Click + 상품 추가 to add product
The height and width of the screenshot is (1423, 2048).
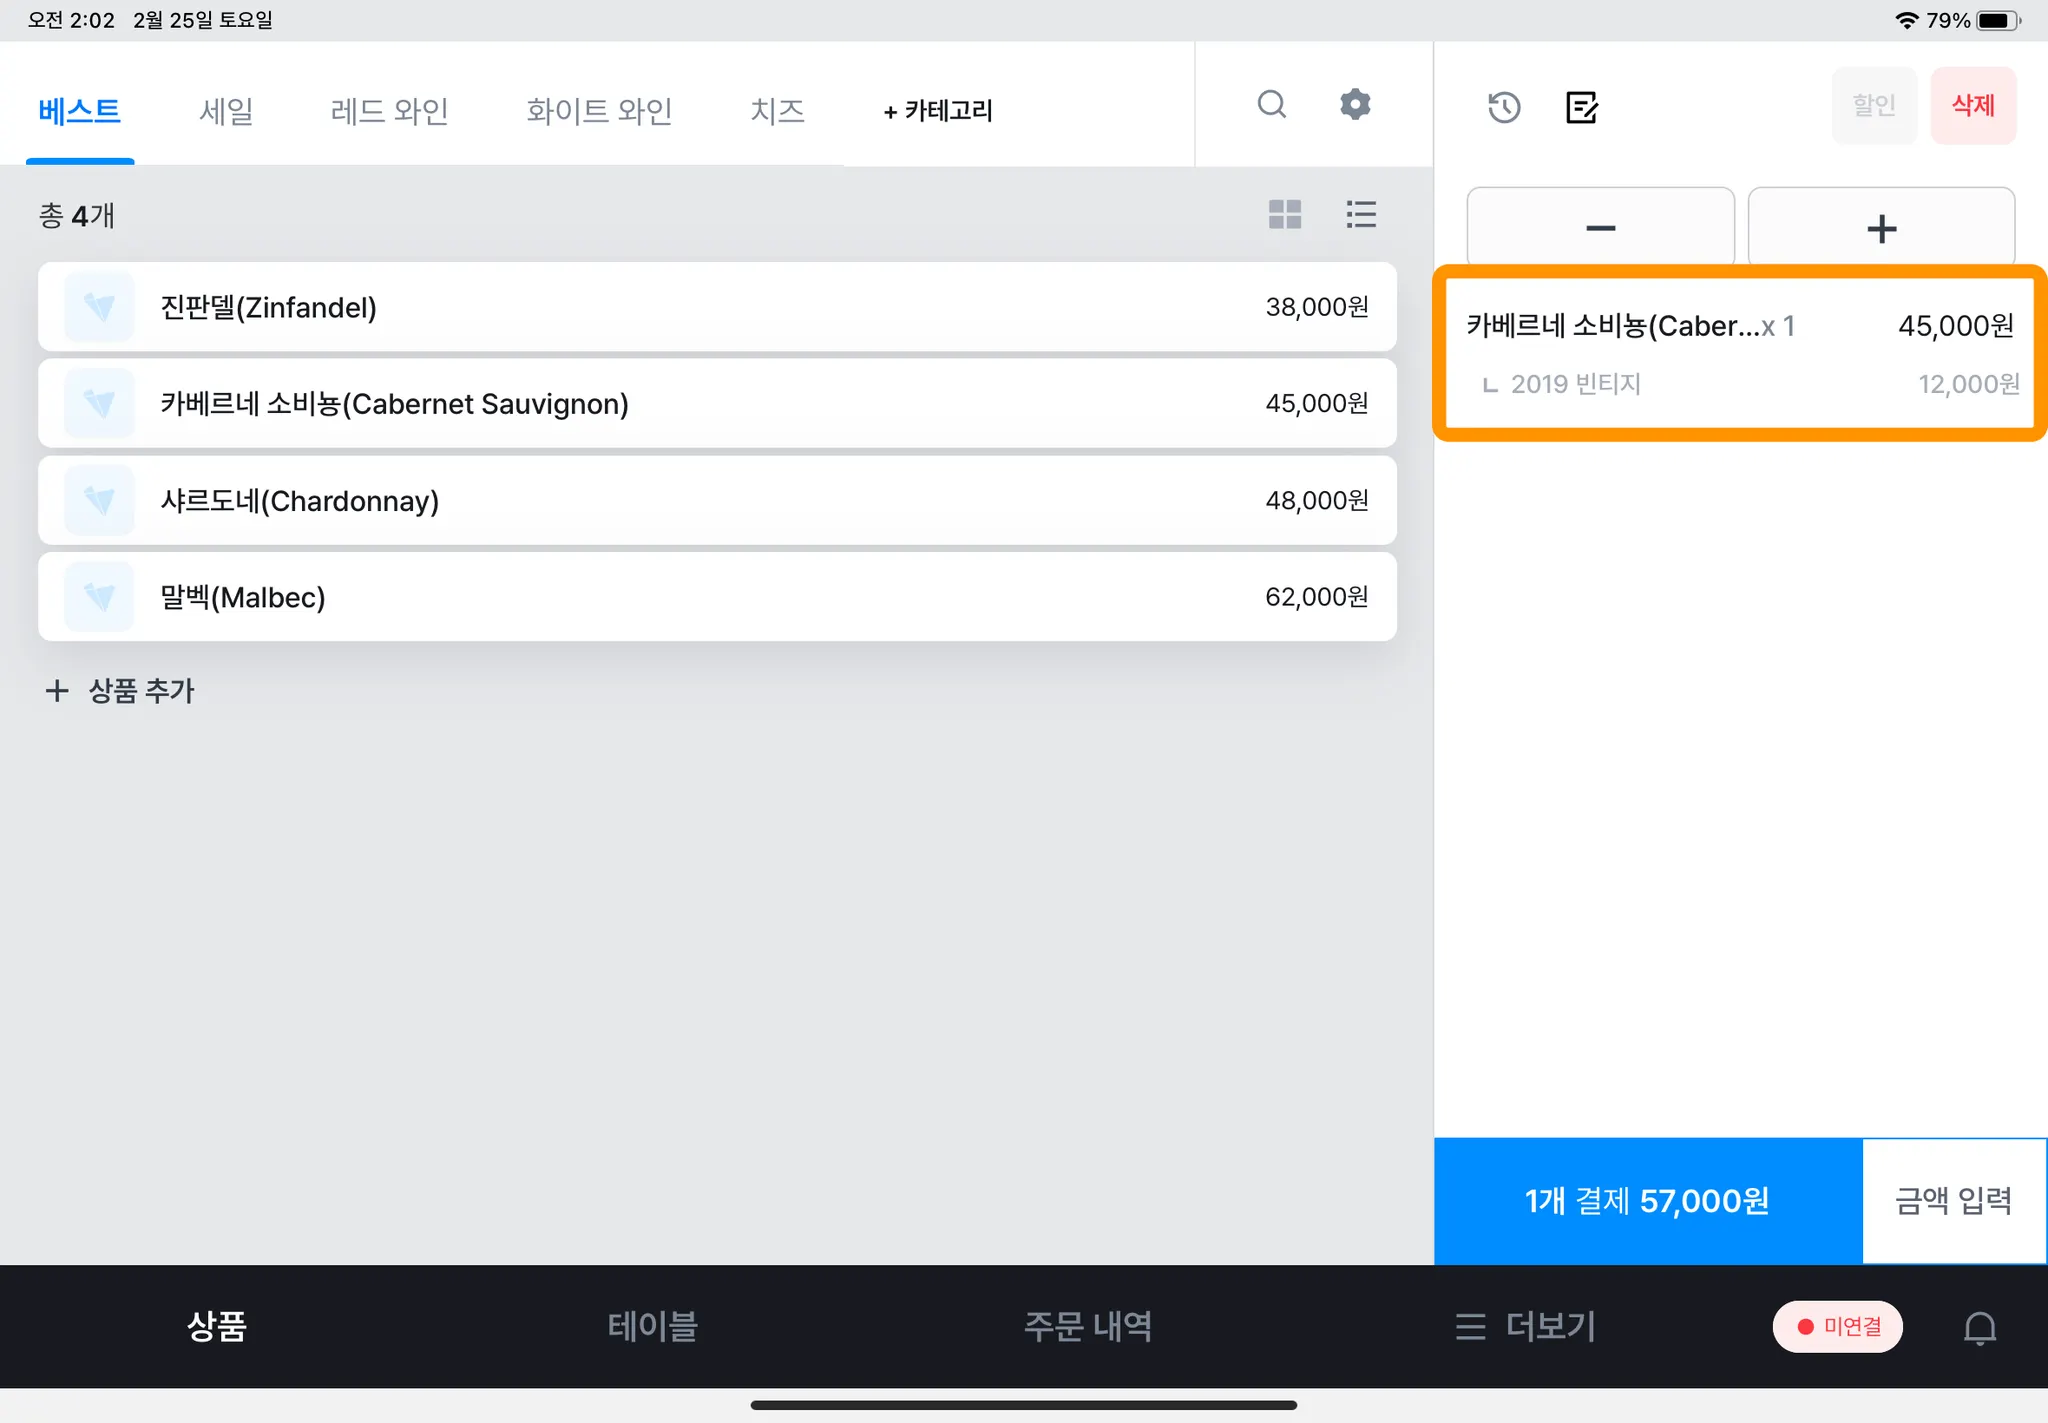click(x=120, y=690)
